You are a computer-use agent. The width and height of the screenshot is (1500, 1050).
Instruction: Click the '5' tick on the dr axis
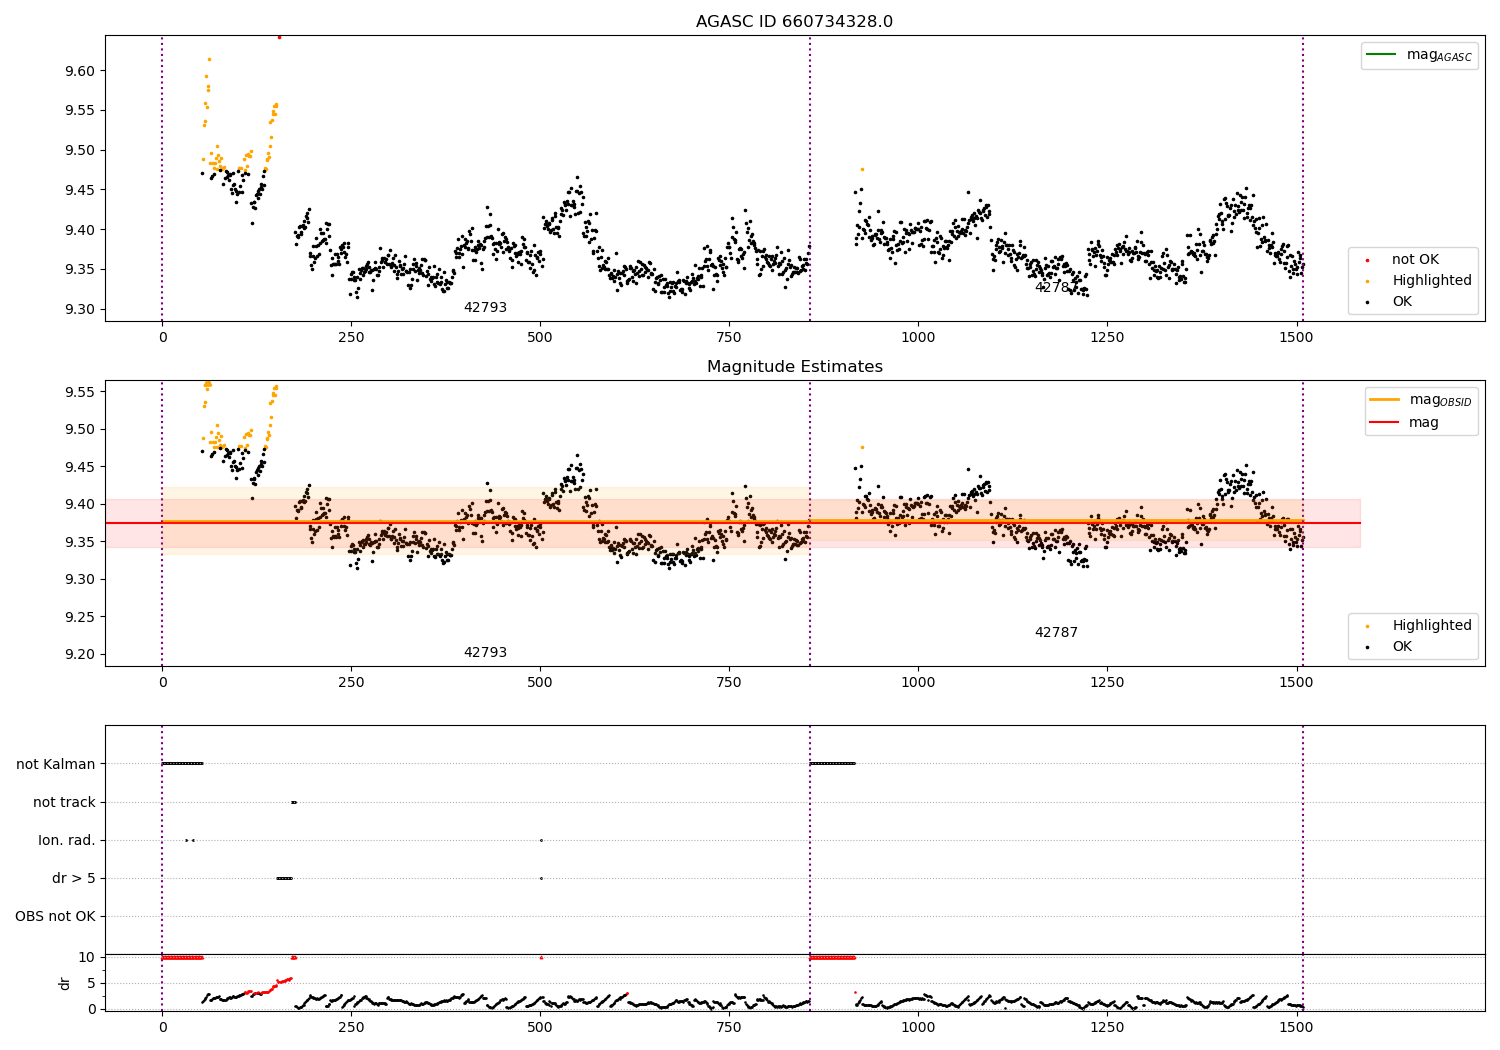click(92, 983)
